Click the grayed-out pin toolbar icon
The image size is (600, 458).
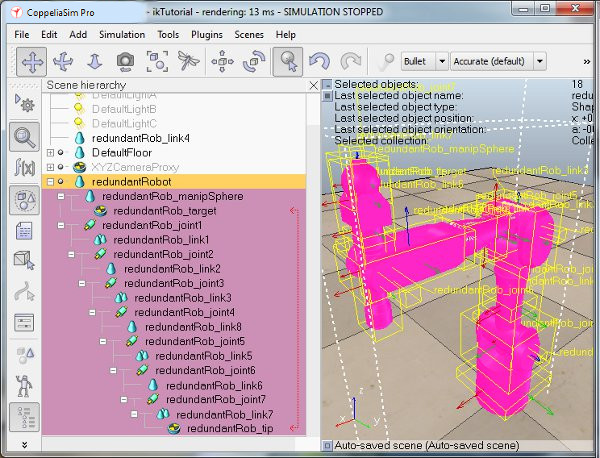click(x=386, y=62)
